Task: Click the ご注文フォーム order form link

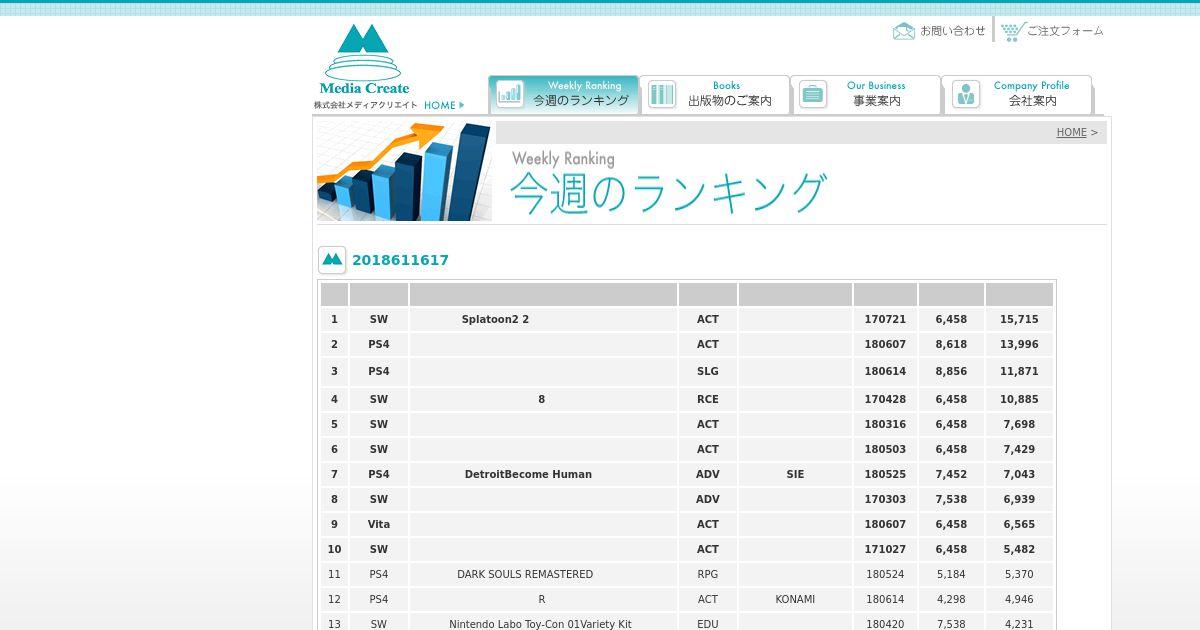Action: point(1065,31)
